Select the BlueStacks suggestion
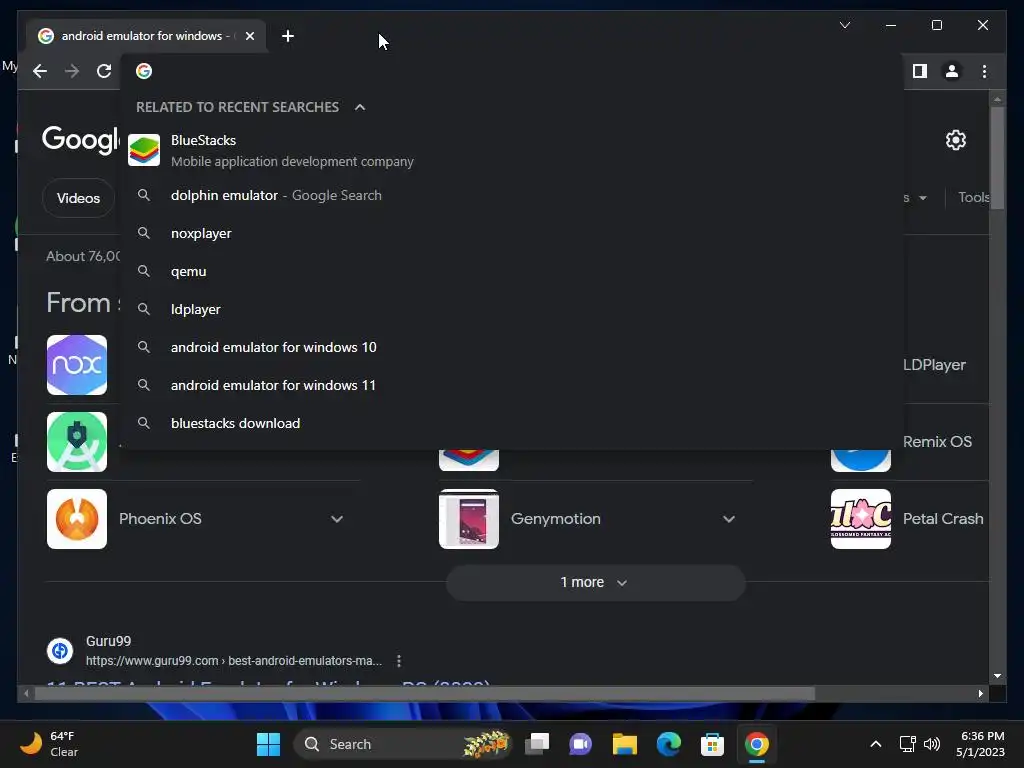Viewport: 1024px width, 768px height. click(x=513, y=151)
